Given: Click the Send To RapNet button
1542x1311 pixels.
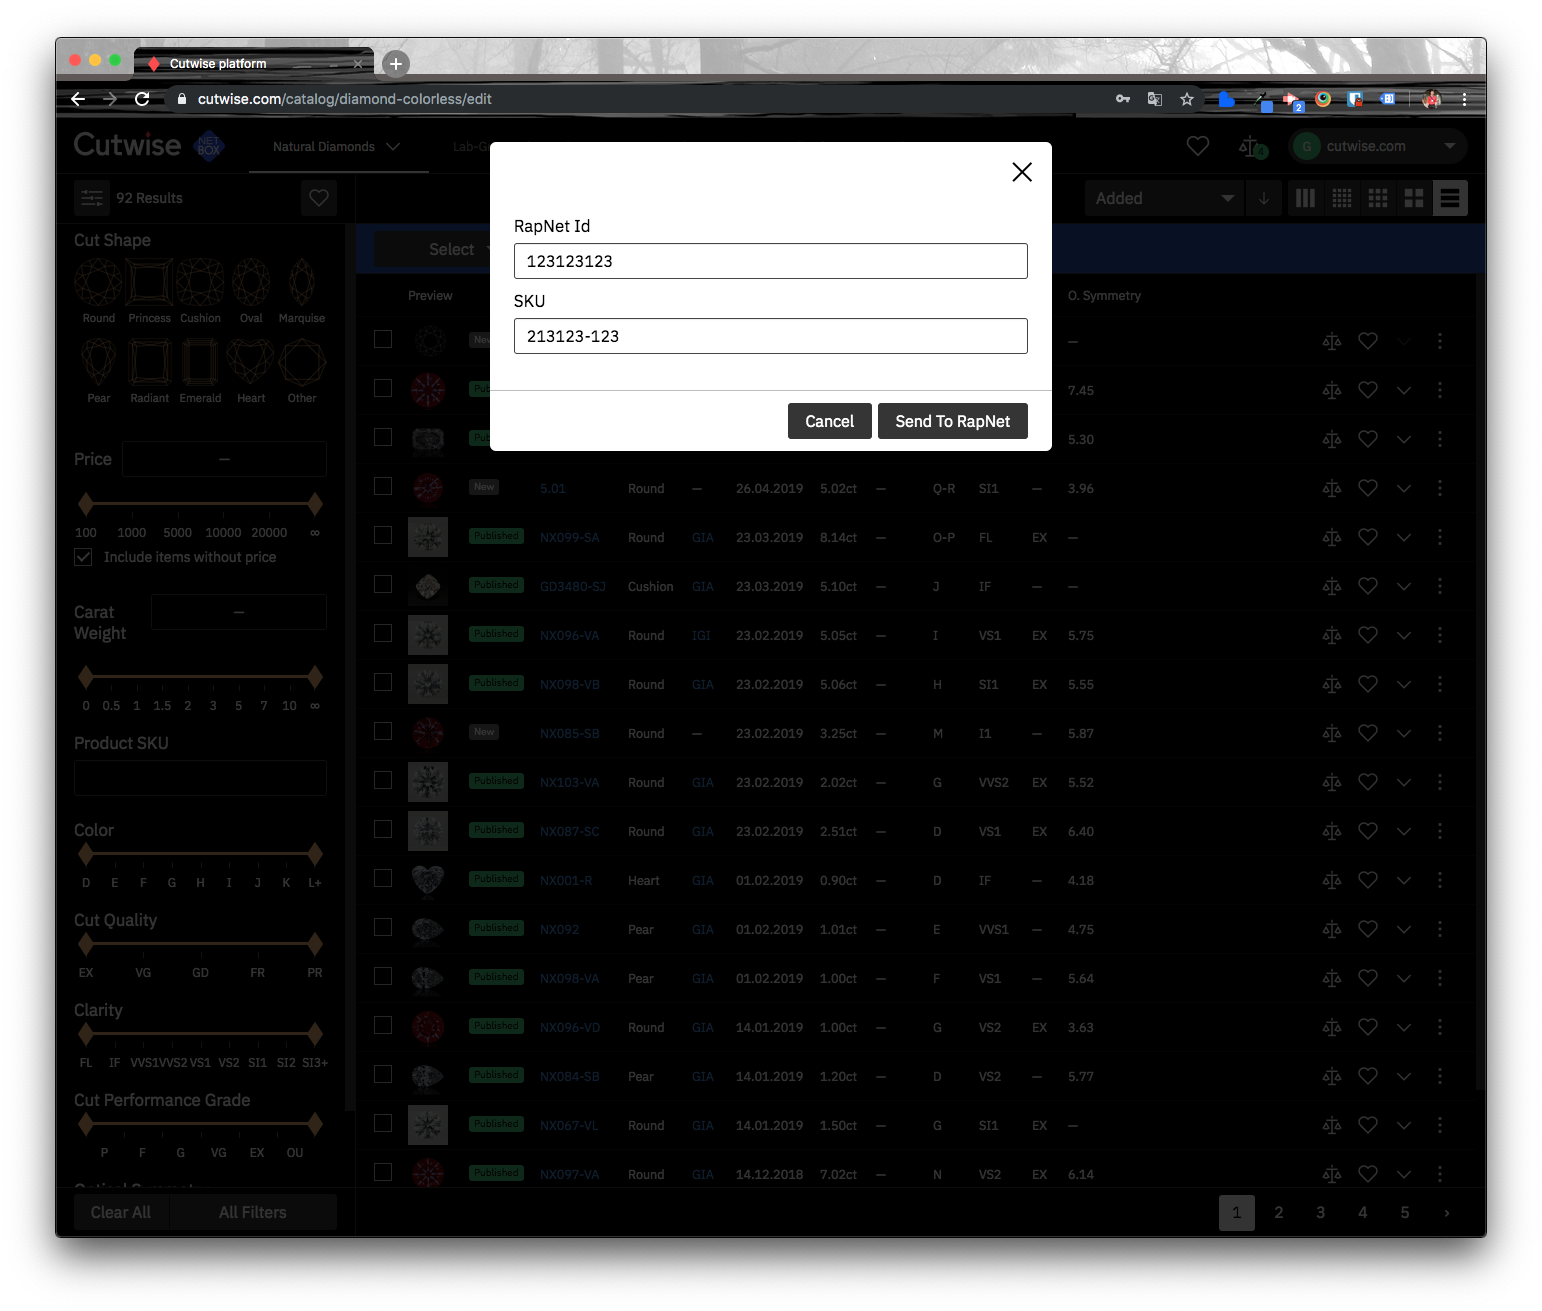Looking at the screenshot, I should 953,421.
